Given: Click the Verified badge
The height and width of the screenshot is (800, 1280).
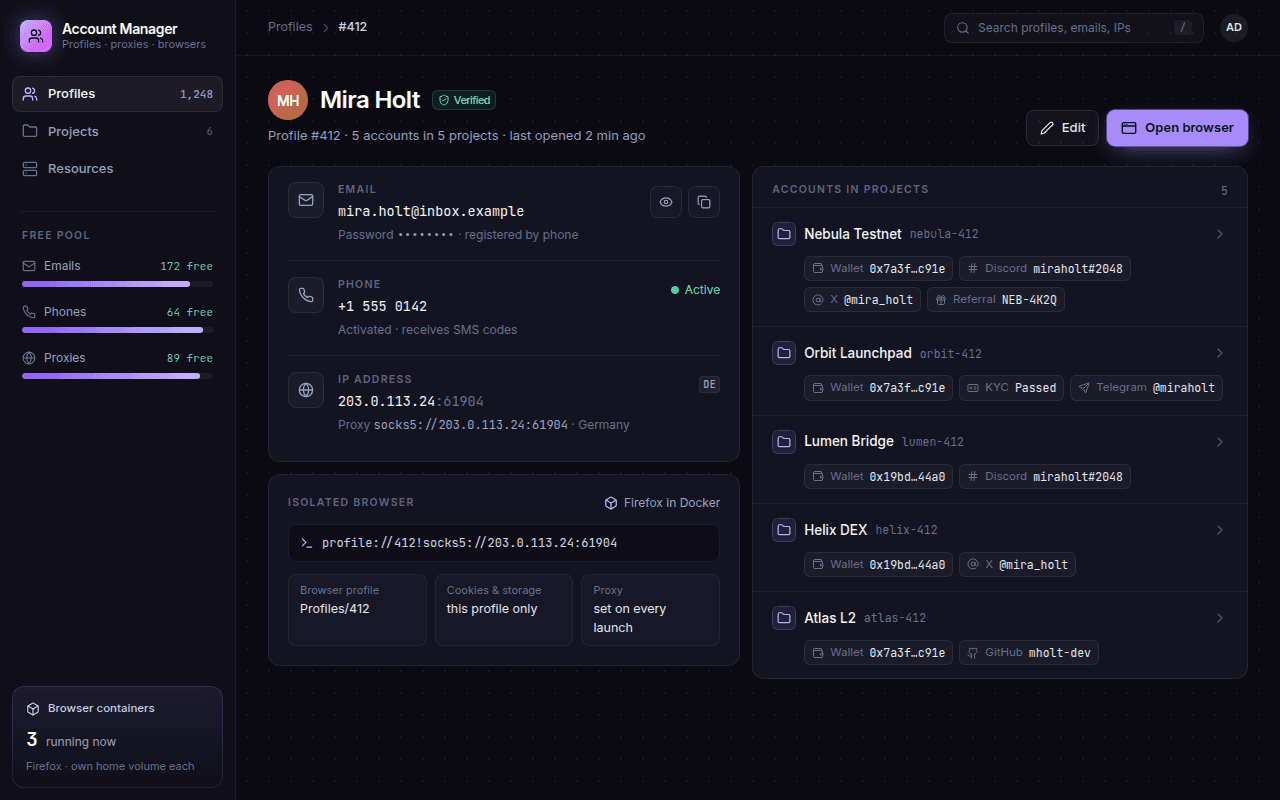Looking at the screenshot, I should [464, 100].
